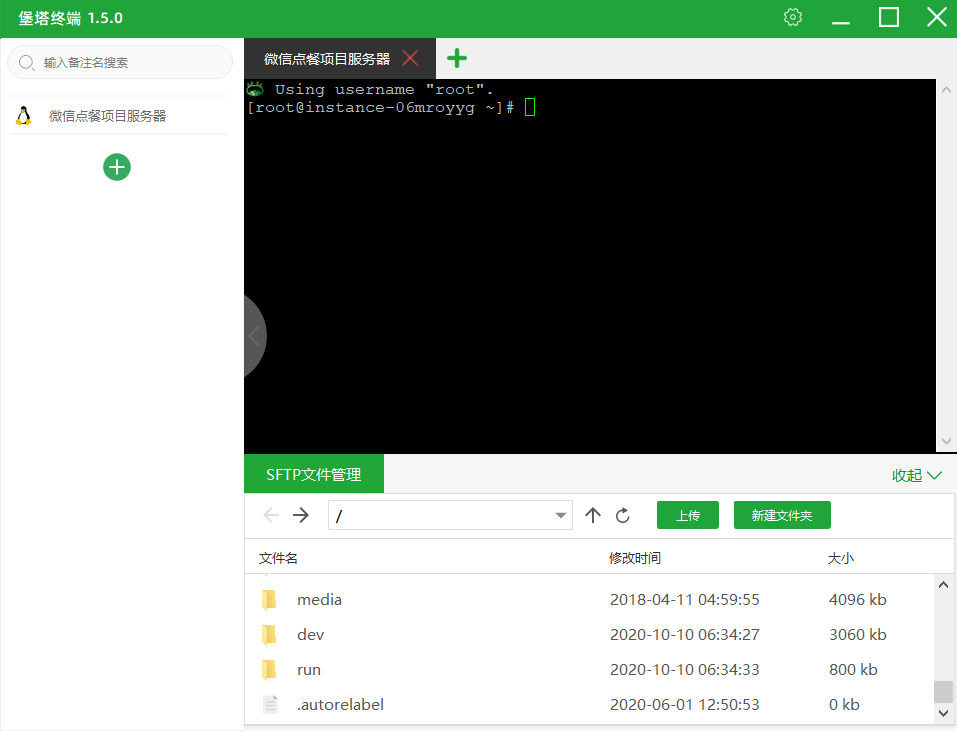Click the file list scroll-down arrow
Screen dimensions: 957x731
pyautogui.click(x=943, y=713)
